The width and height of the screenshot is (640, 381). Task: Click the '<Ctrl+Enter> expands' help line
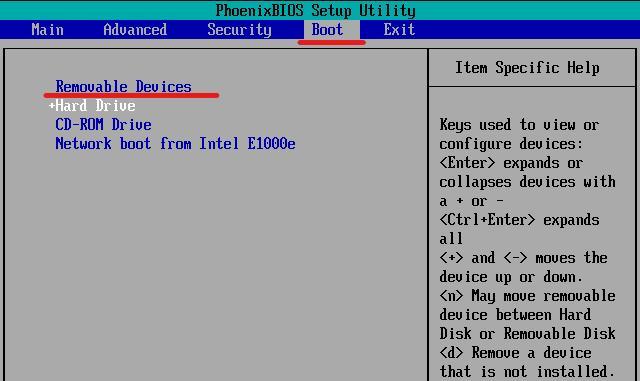click(519, 220)
